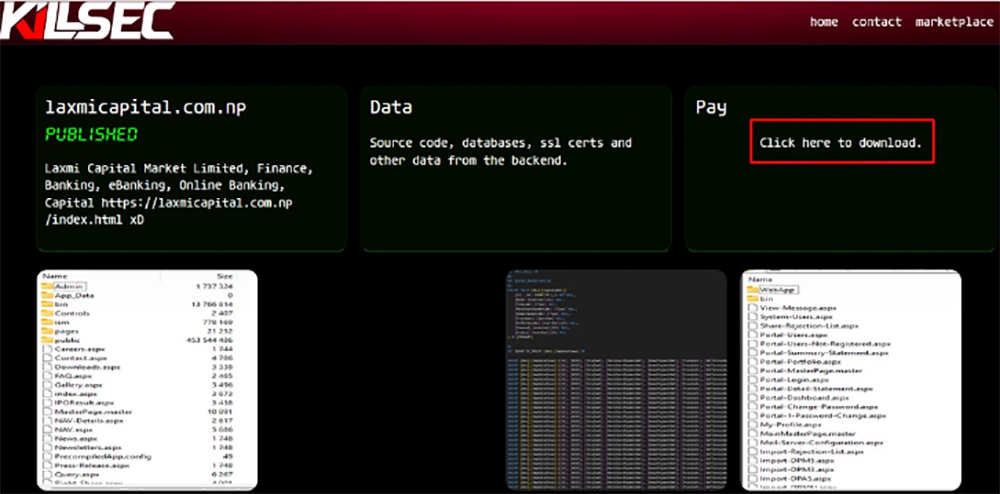Click the My-Profile.aspx file icon
The image size is (1000, 494).
tap(754, 424)
